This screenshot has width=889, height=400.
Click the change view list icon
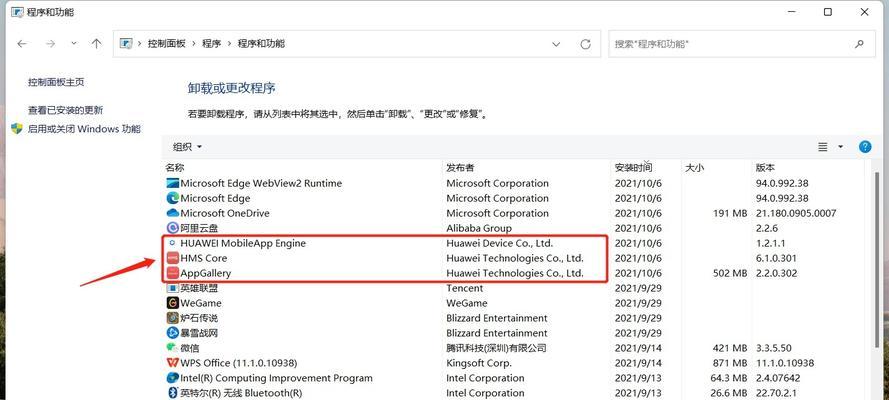tap(823, 147)
